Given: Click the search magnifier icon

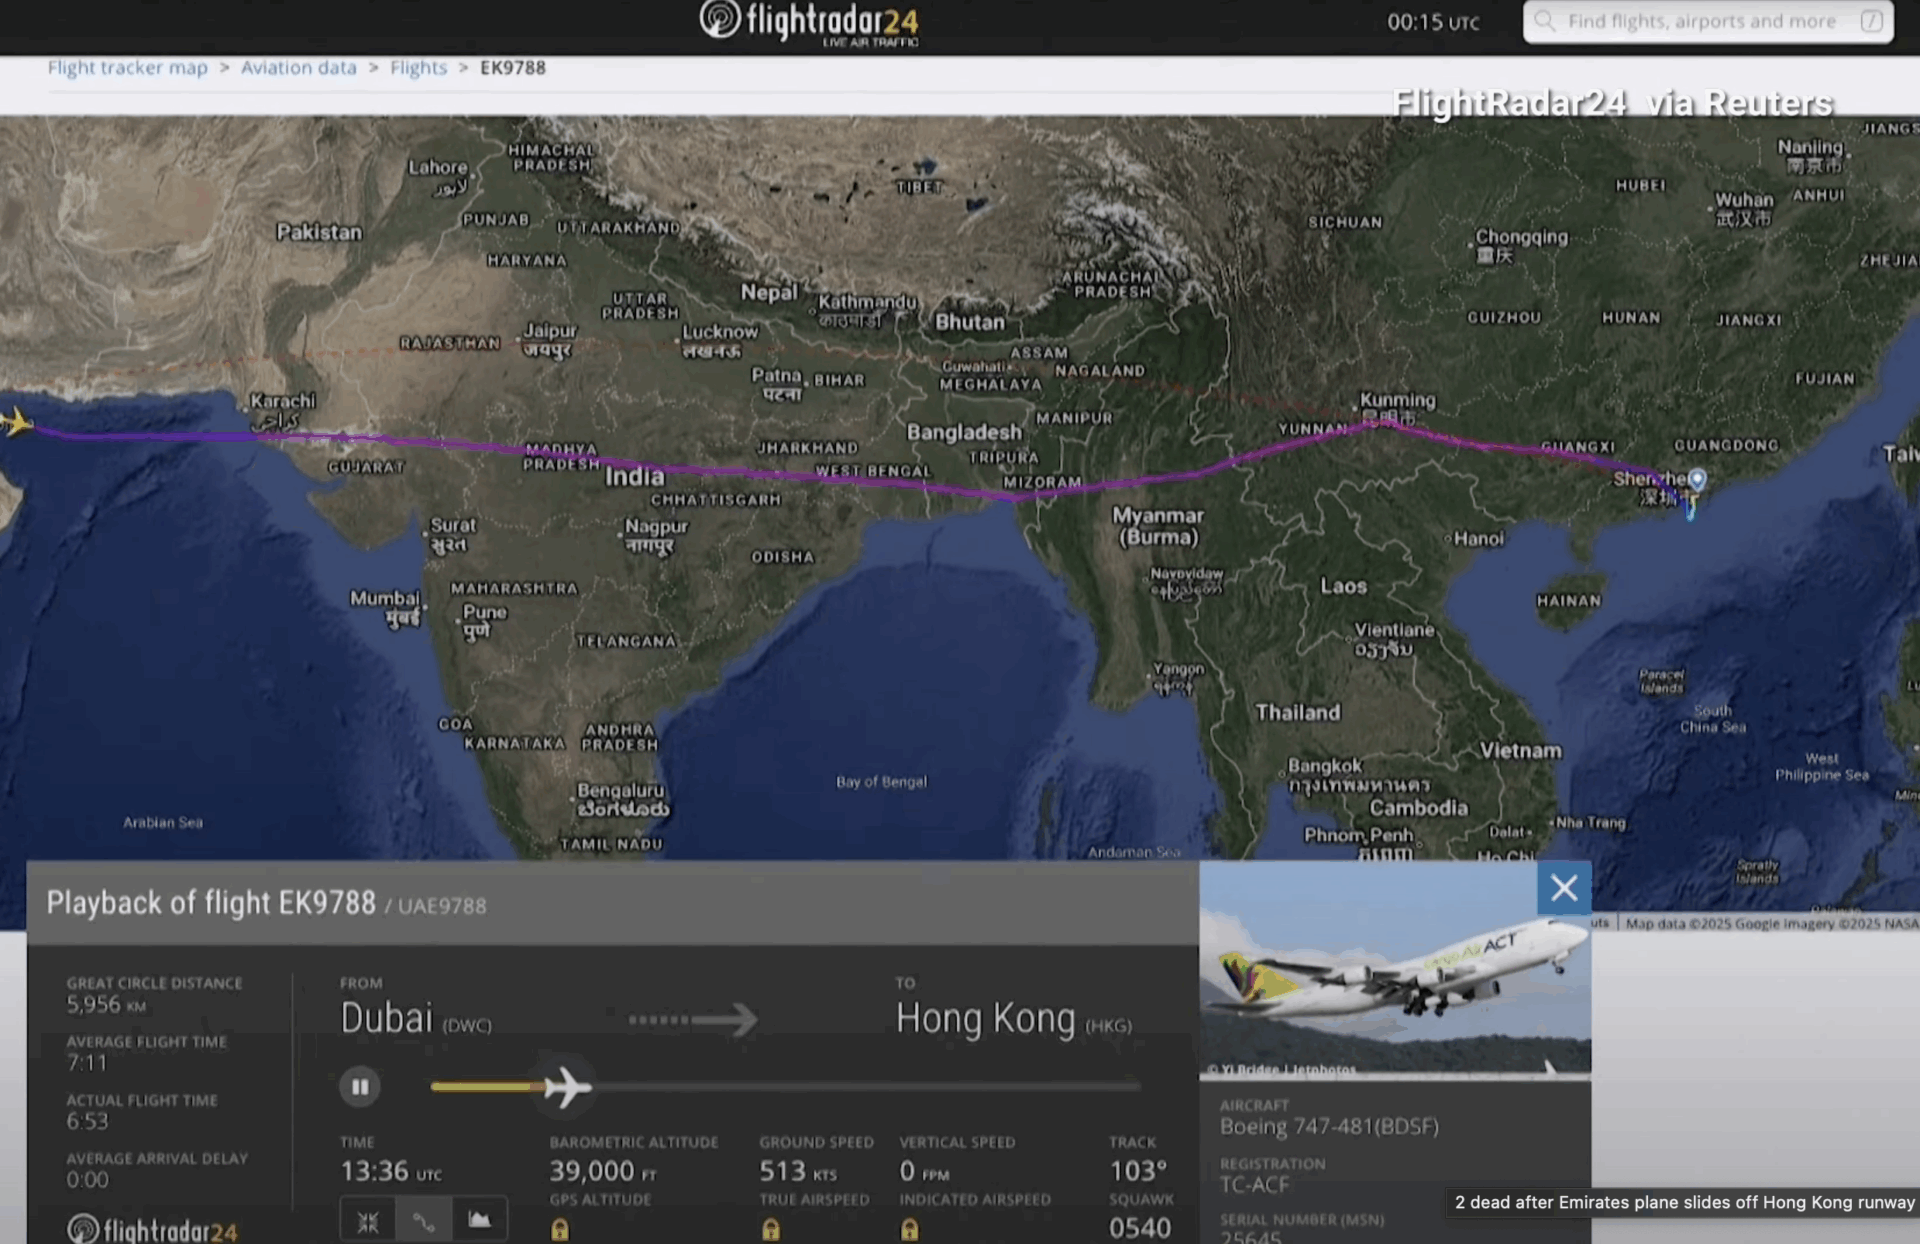Looking at the screenshot, I should click(x=1545, y=21).
